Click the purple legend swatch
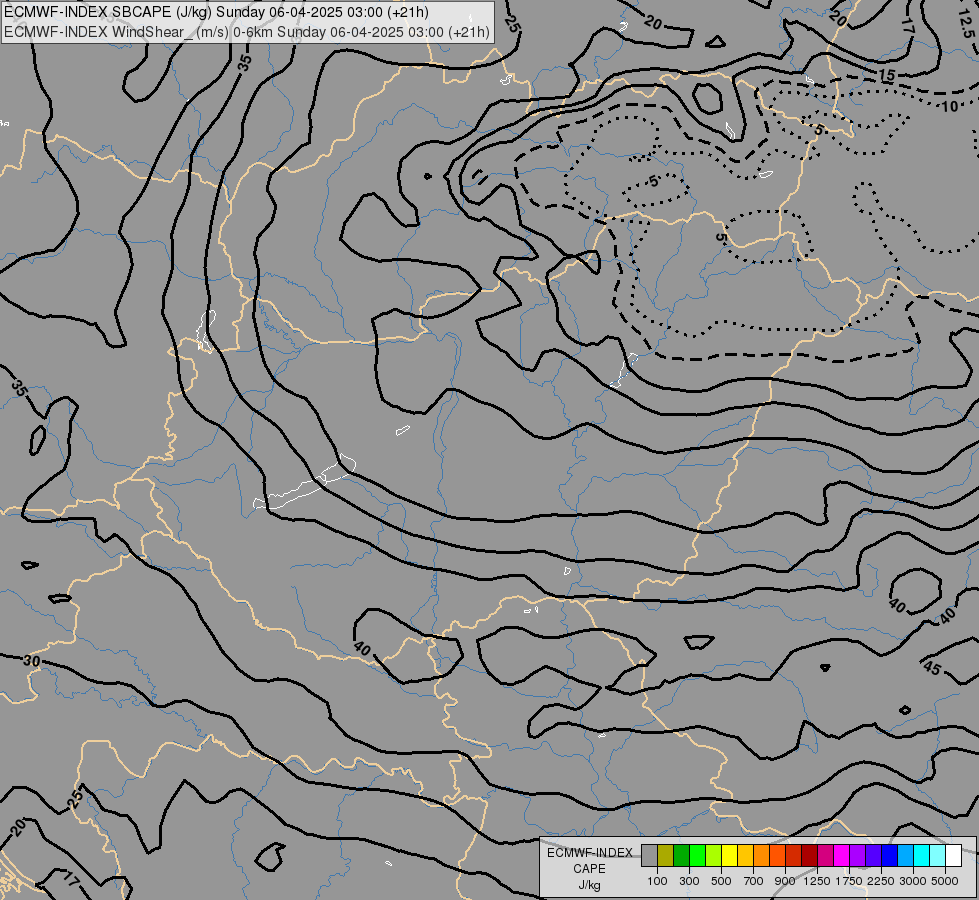 857,855
